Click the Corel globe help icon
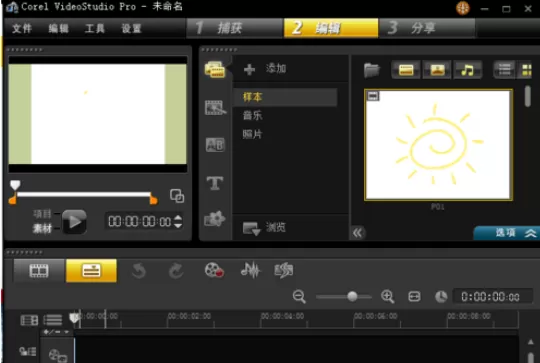The height and width of the screenshot is (363, 540). (463, 8)
